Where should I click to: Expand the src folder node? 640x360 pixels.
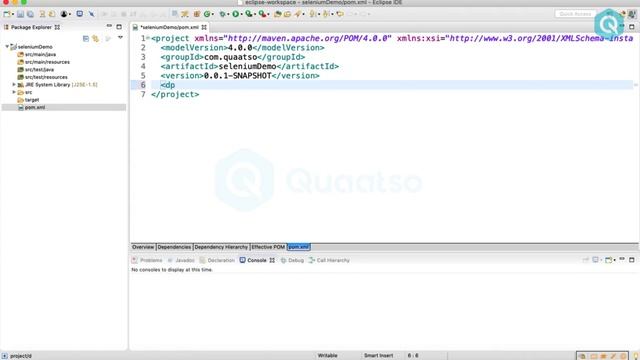(14, 92)
